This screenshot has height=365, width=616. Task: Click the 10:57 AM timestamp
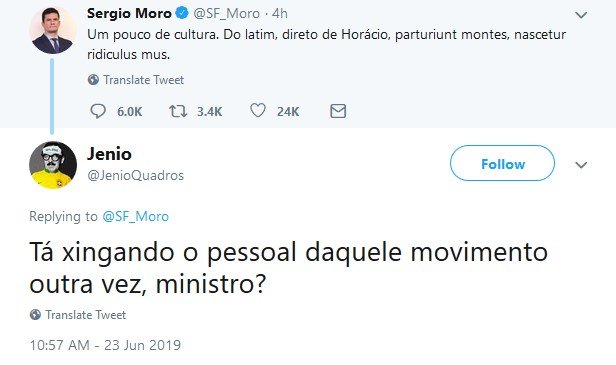point(105,345)
